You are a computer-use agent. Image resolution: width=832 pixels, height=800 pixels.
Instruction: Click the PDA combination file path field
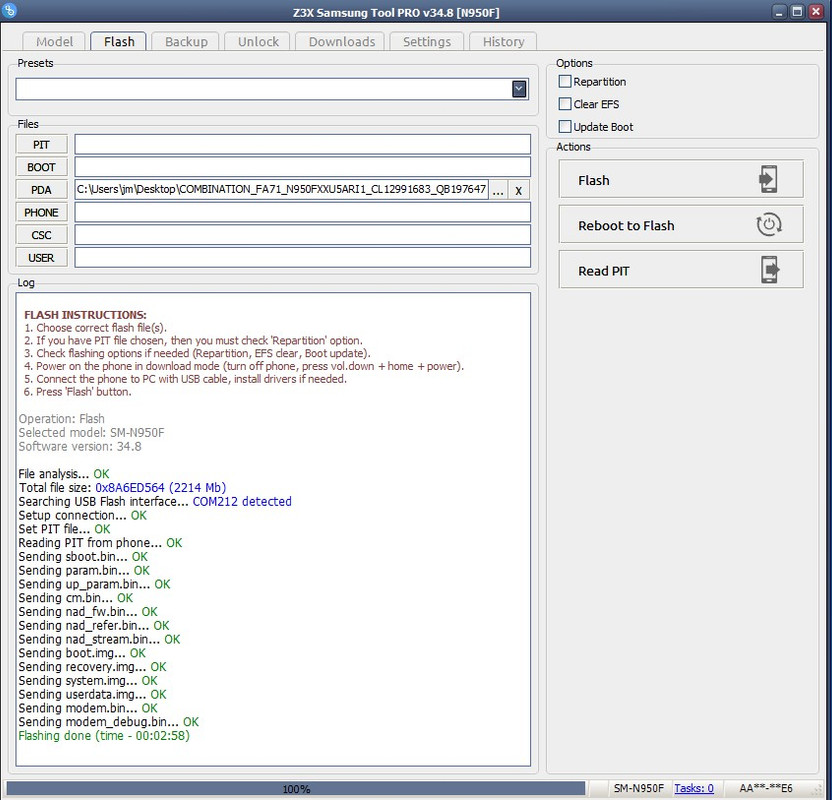pyautogui.click(x=281, y=189)
